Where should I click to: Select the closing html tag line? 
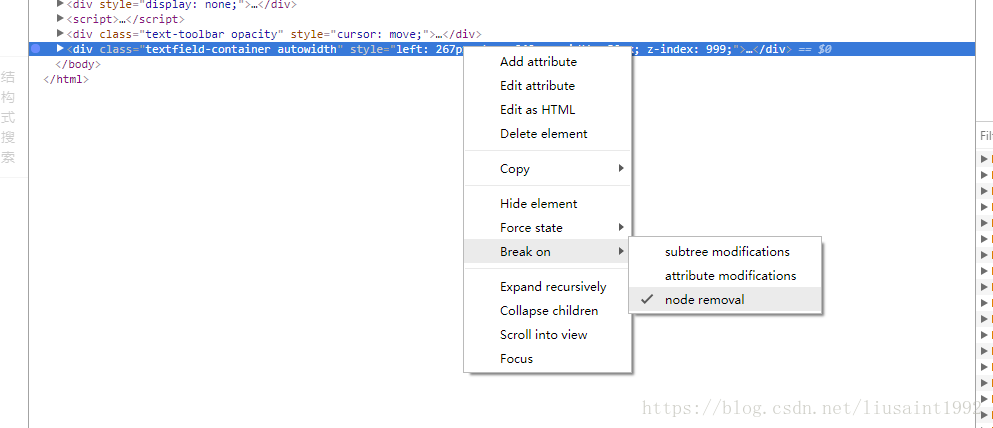pyautogui.click(x=66, y=80)
